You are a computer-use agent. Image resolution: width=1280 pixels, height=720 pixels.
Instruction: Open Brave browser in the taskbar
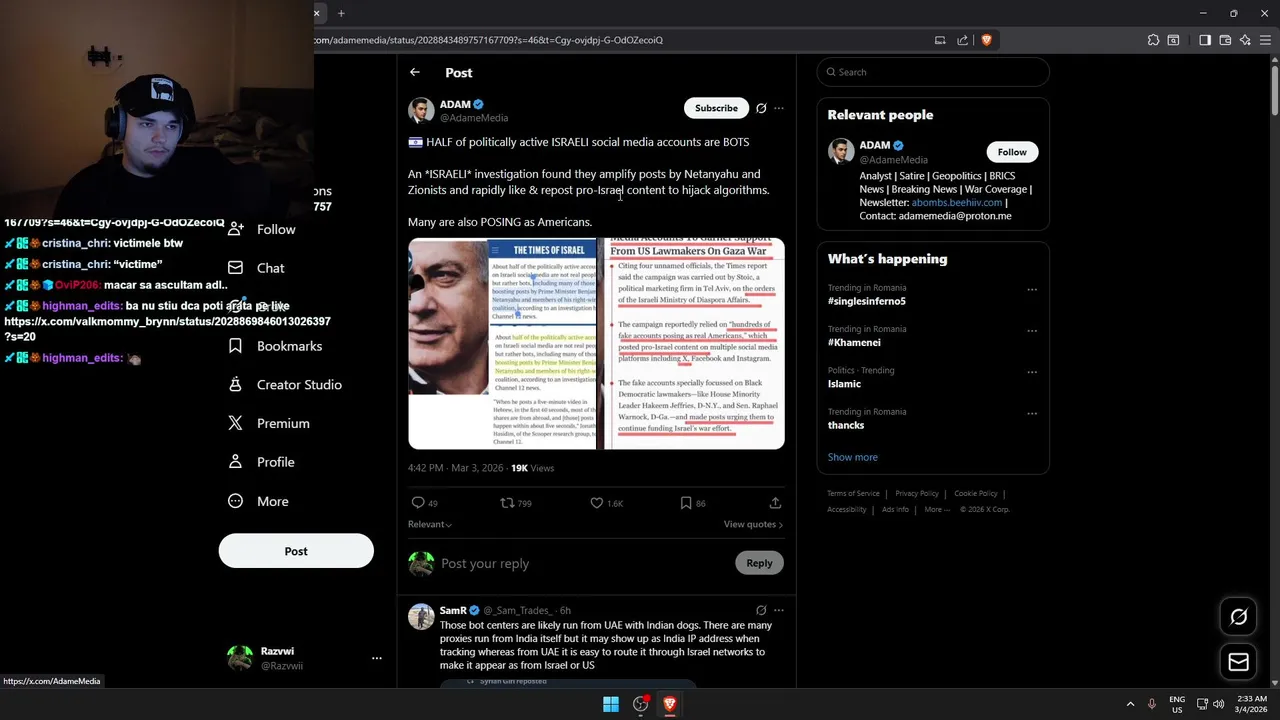(670, 704)
